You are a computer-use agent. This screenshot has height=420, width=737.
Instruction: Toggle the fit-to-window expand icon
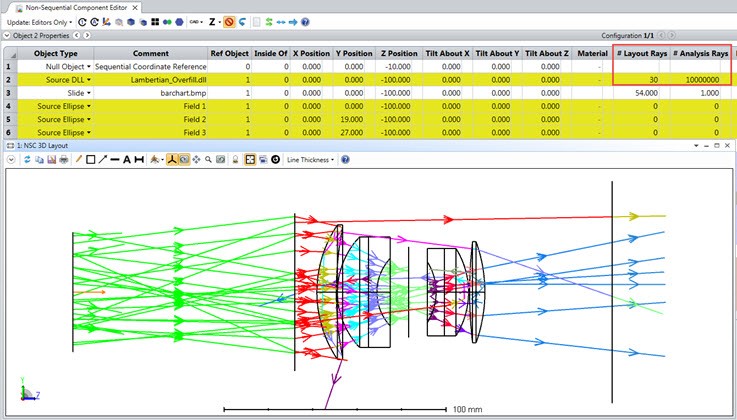[x=250, y=160]
